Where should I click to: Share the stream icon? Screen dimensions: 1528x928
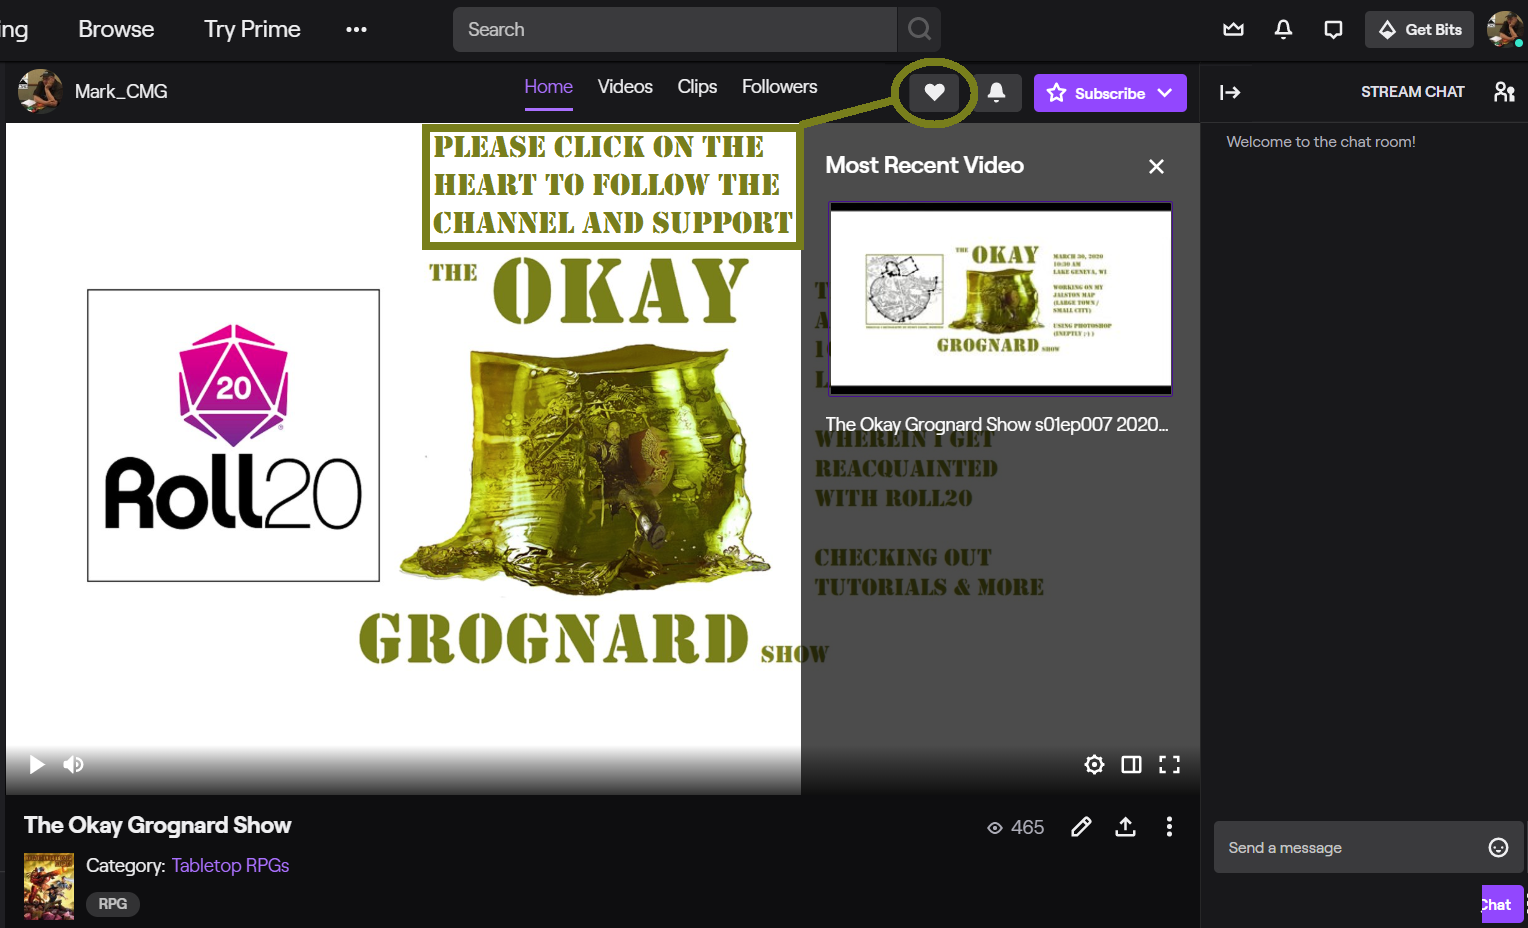(1125, 827)
